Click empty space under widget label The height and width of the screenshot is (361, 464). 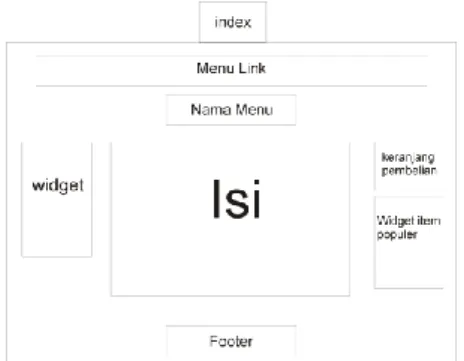pyautogui.click(x=57, y=227)
